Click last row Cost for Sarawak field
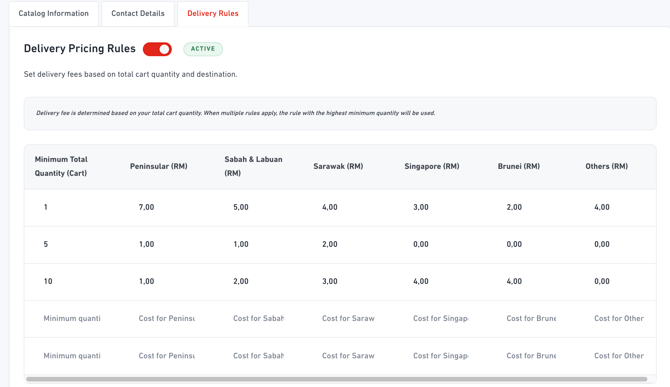Screen dimensions: 670x387 click(348, 356)
